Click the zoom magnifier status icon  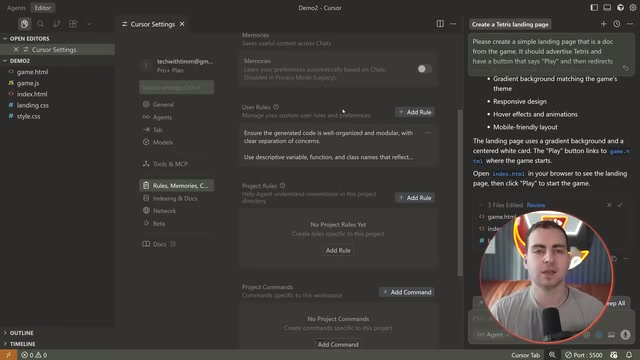[552, 355]
